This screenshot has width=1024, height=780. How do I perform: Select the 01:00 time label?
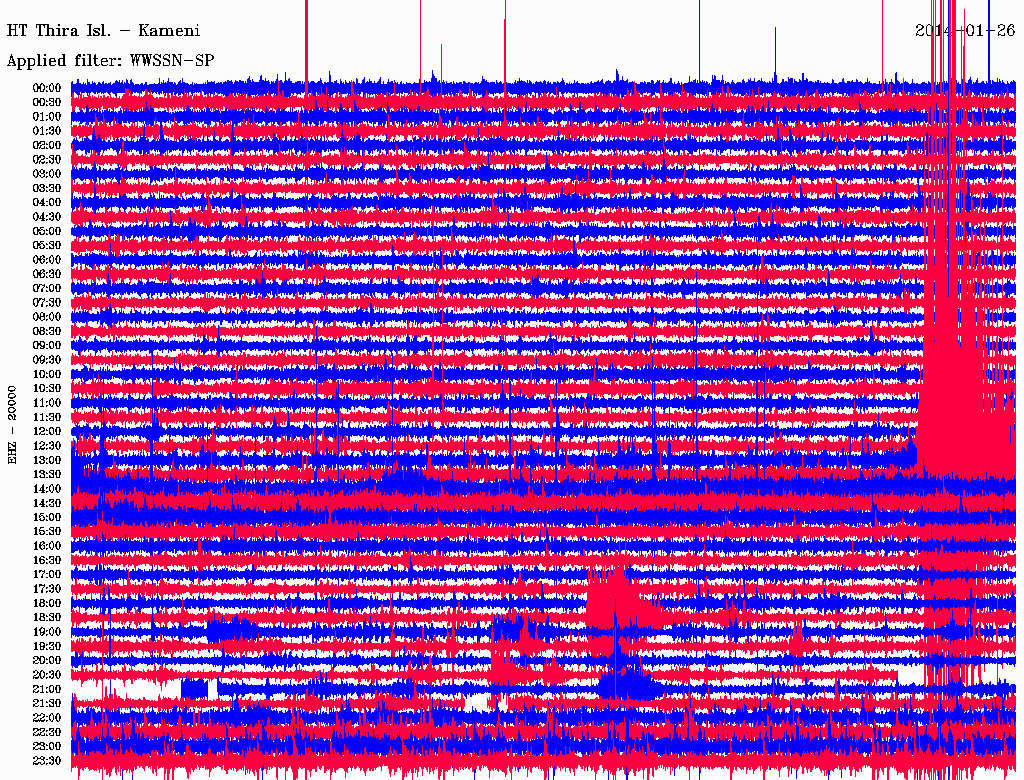(47, 116)
